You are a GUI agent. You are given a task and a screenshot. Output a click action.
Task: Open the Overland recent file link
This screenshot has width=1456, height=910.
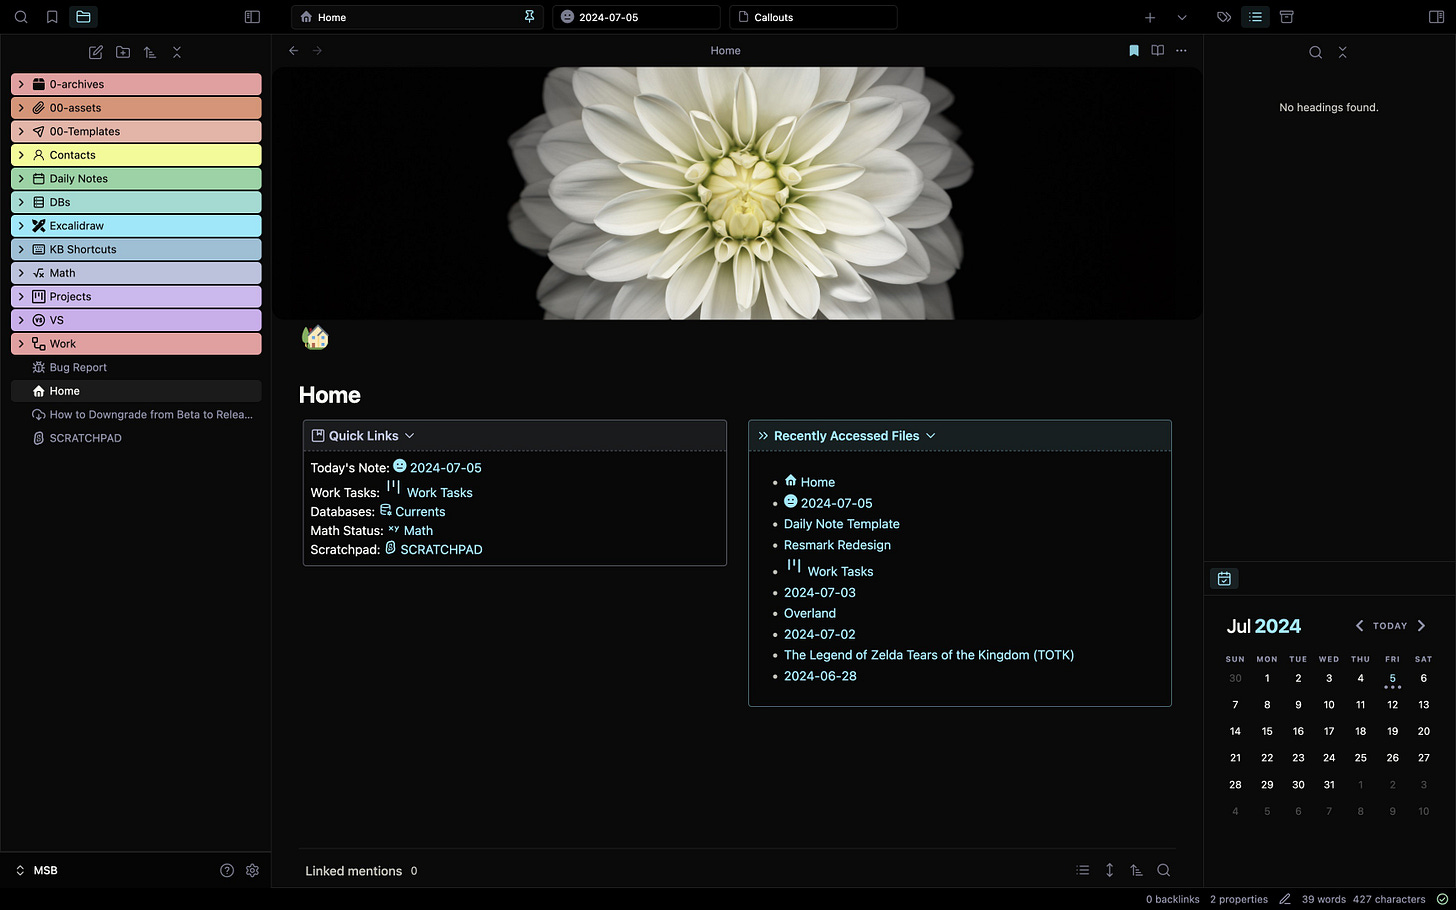[x=810, y=613]
